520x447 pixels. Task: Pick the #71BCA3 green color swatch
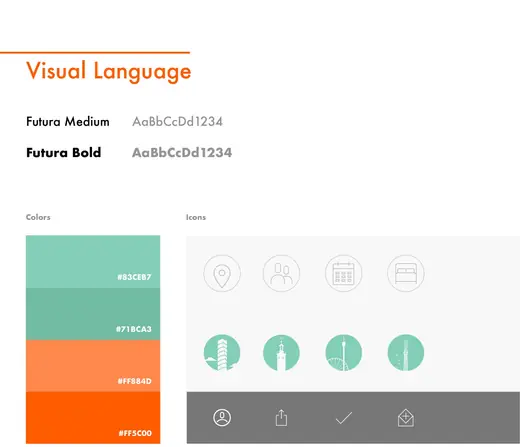click(93, 314)
